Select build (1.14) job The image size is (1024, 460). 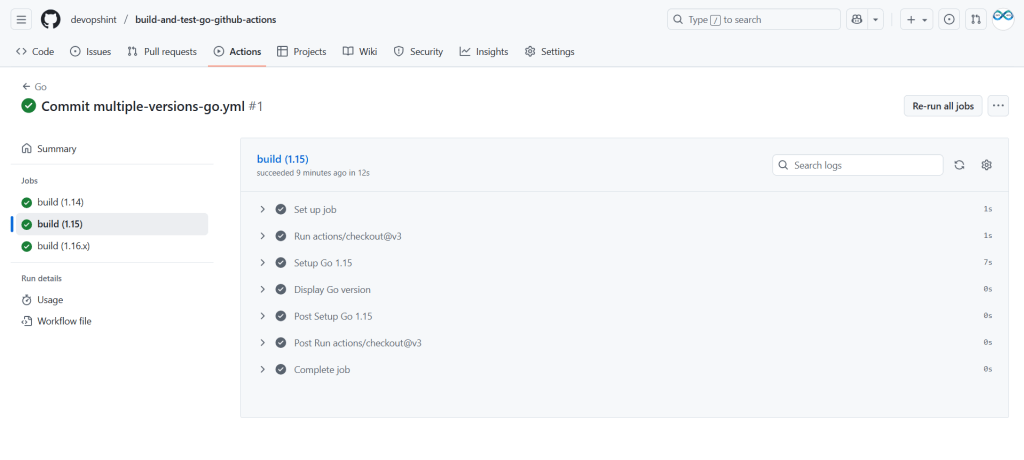[110, 203]
